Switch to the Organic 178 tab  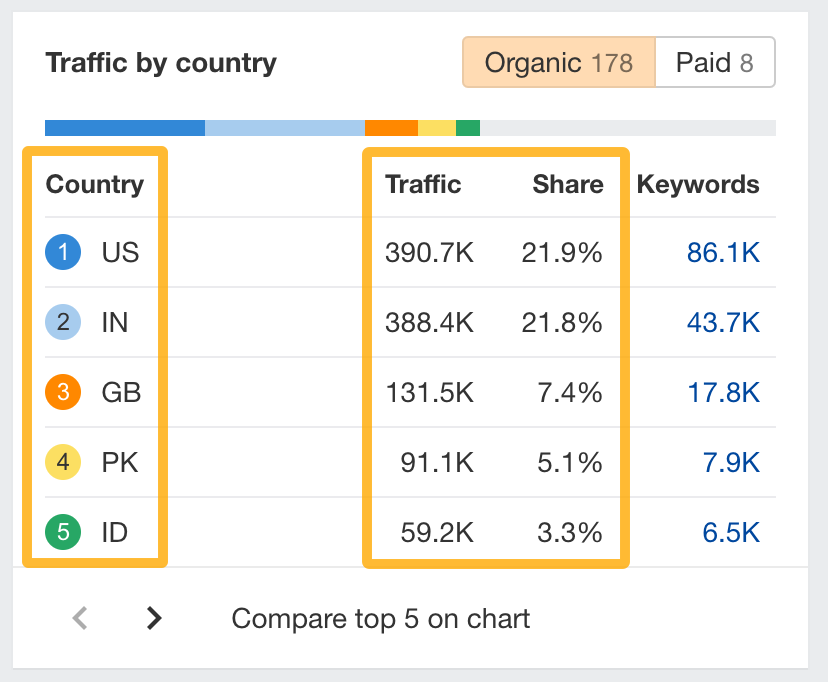[559, 62]
